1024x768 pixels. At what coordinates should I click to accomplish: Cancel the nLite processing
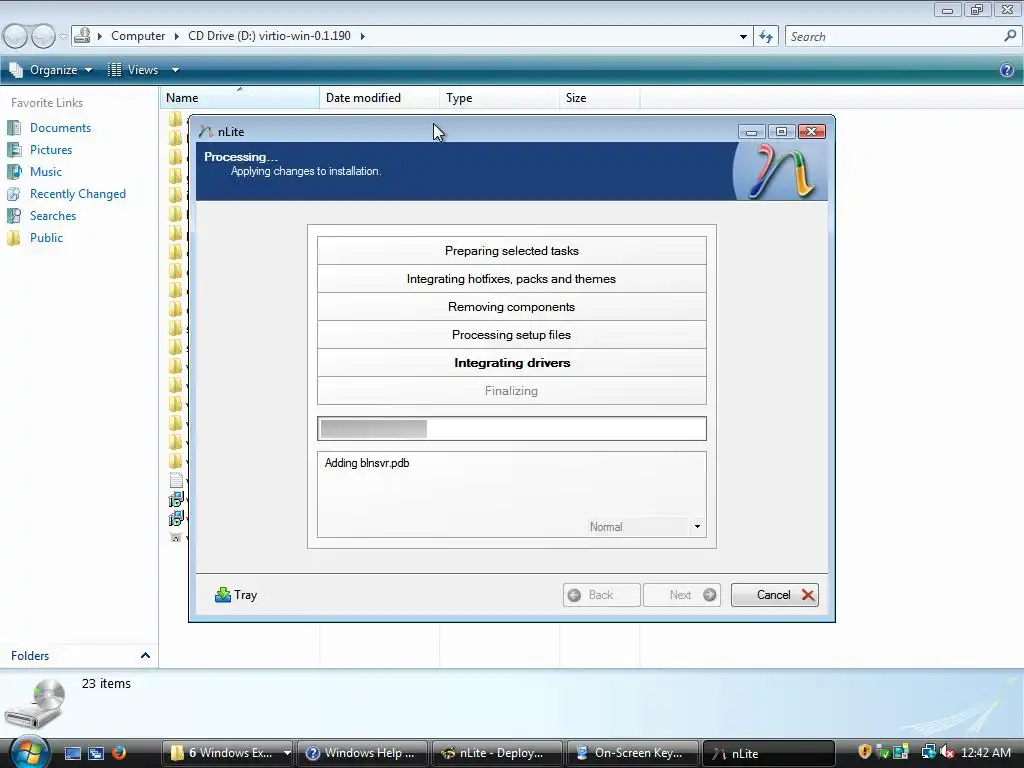775,595
